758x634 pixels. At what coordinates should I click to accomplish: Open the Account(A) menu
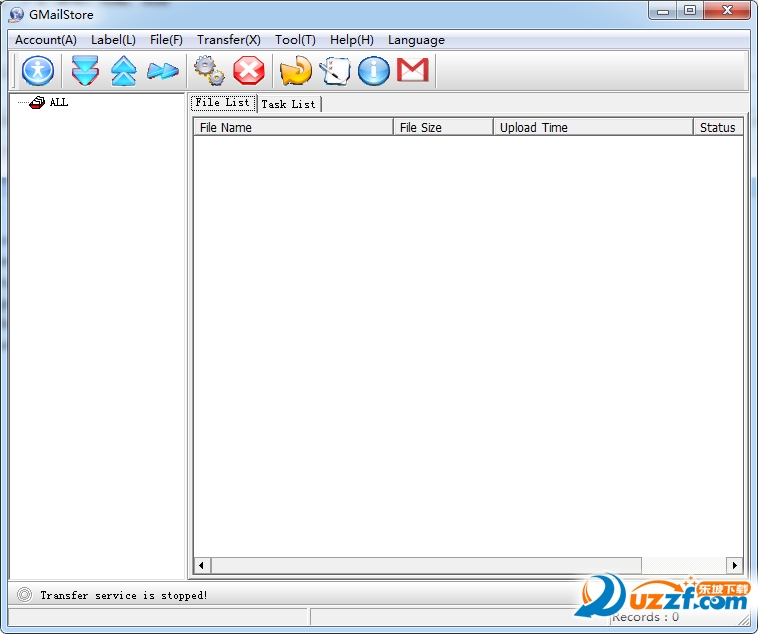pos(46,40)
